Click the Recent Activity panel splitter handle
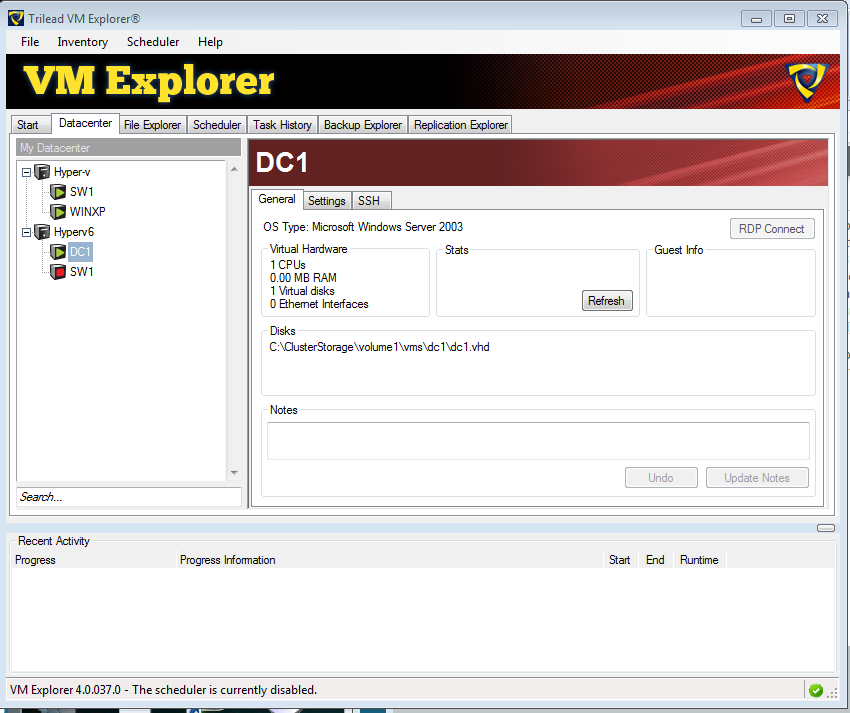The width and height of the screenshot is (850, 713). [825, 527]
